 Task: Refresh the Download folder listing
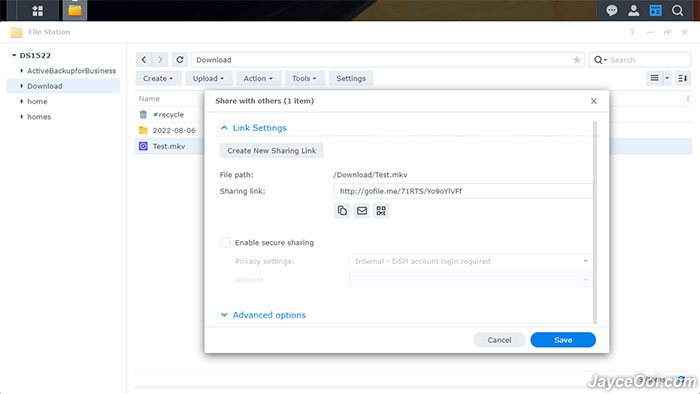179,59
